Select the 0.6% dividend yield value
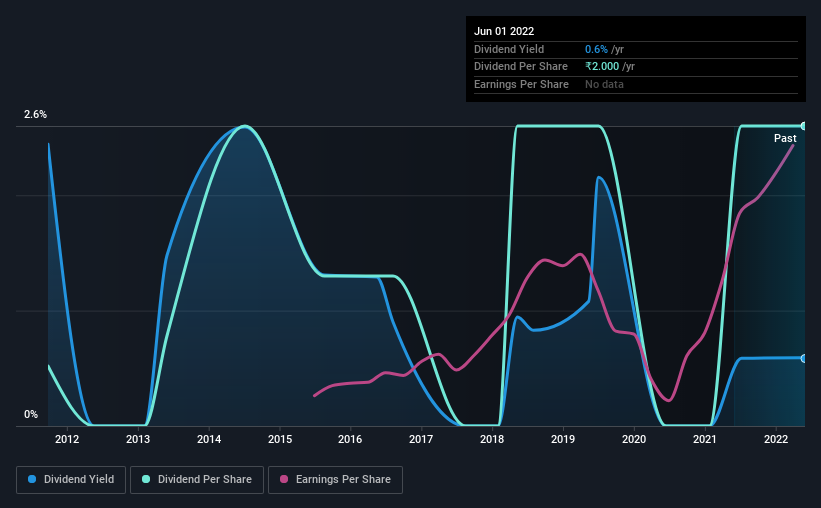This screenshot has height=508, width=821. (x=596, y=49)
